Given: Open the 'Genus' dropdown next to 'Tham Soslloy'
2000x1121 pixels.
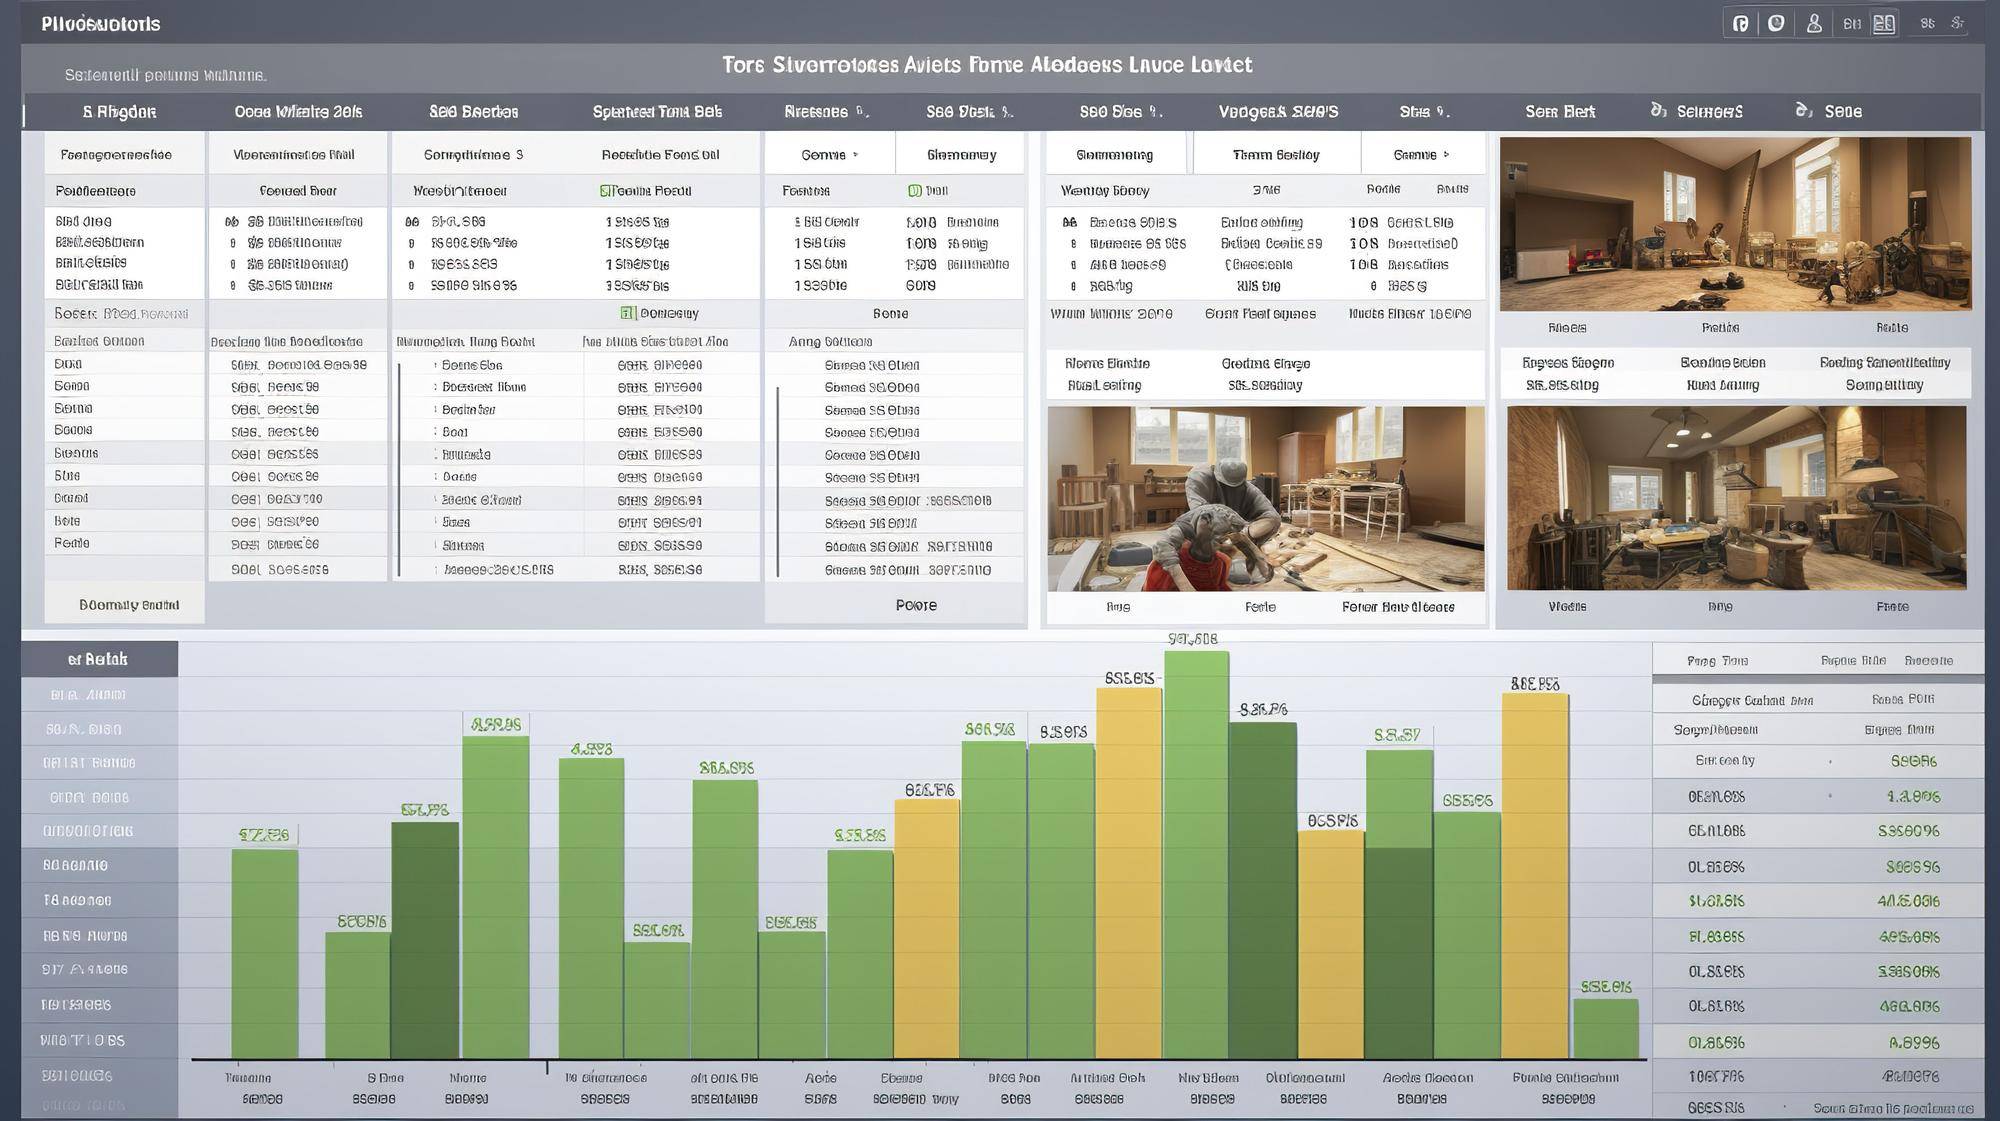Looking at the screenshot, I should click(x=1421, y=155).
